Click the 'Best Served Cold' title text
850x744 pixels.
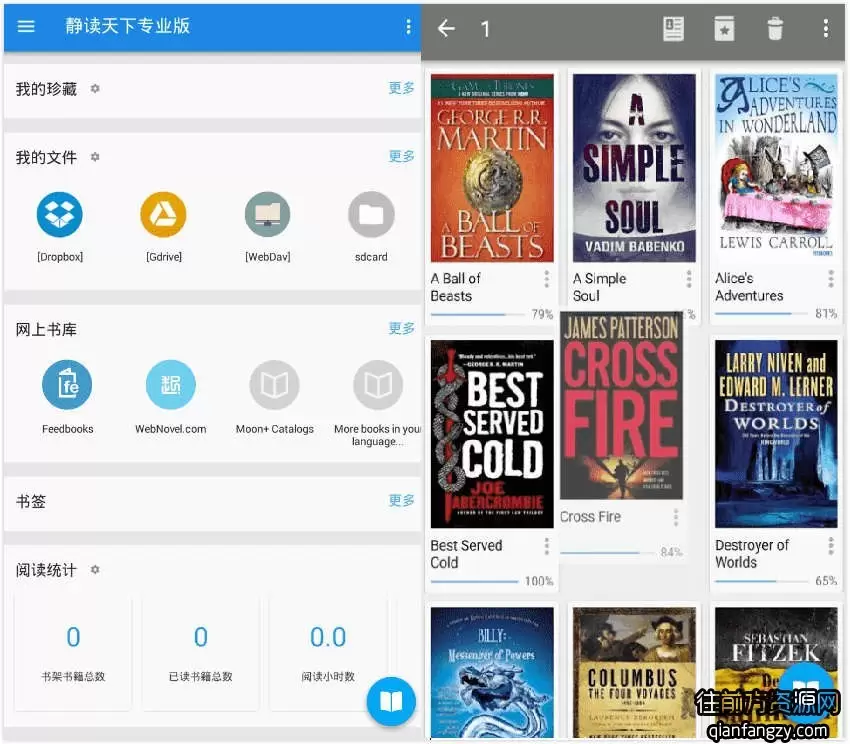click(466, 554)
